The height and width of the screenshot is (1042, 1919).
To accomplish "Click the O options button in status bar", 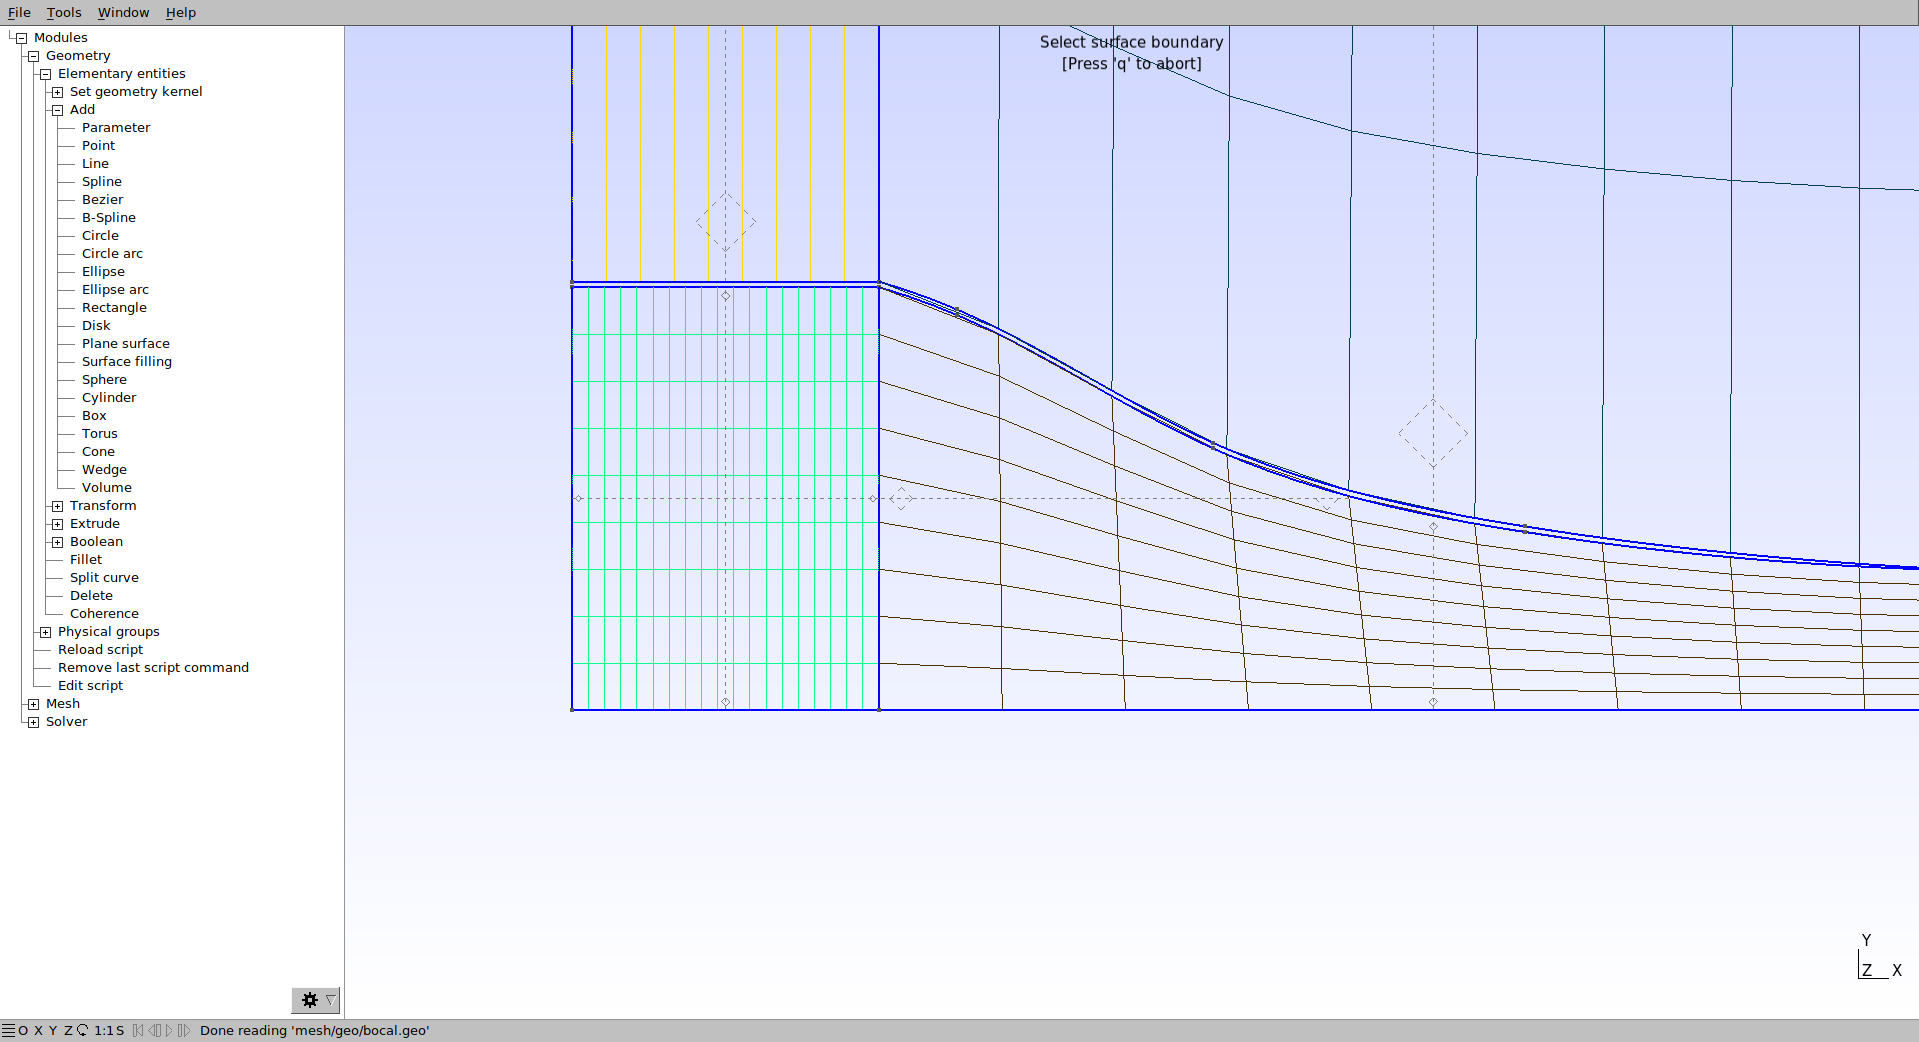I will pos(23,1030).
